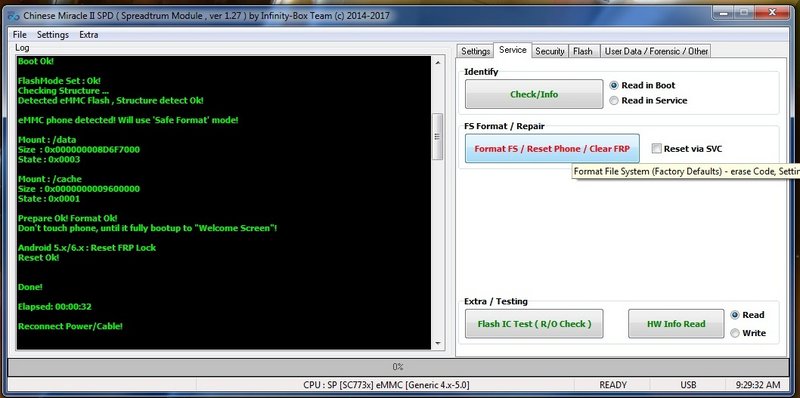Open the Extra menu
The height and width of the screenshot is (398, 800).
click(89, 35)
